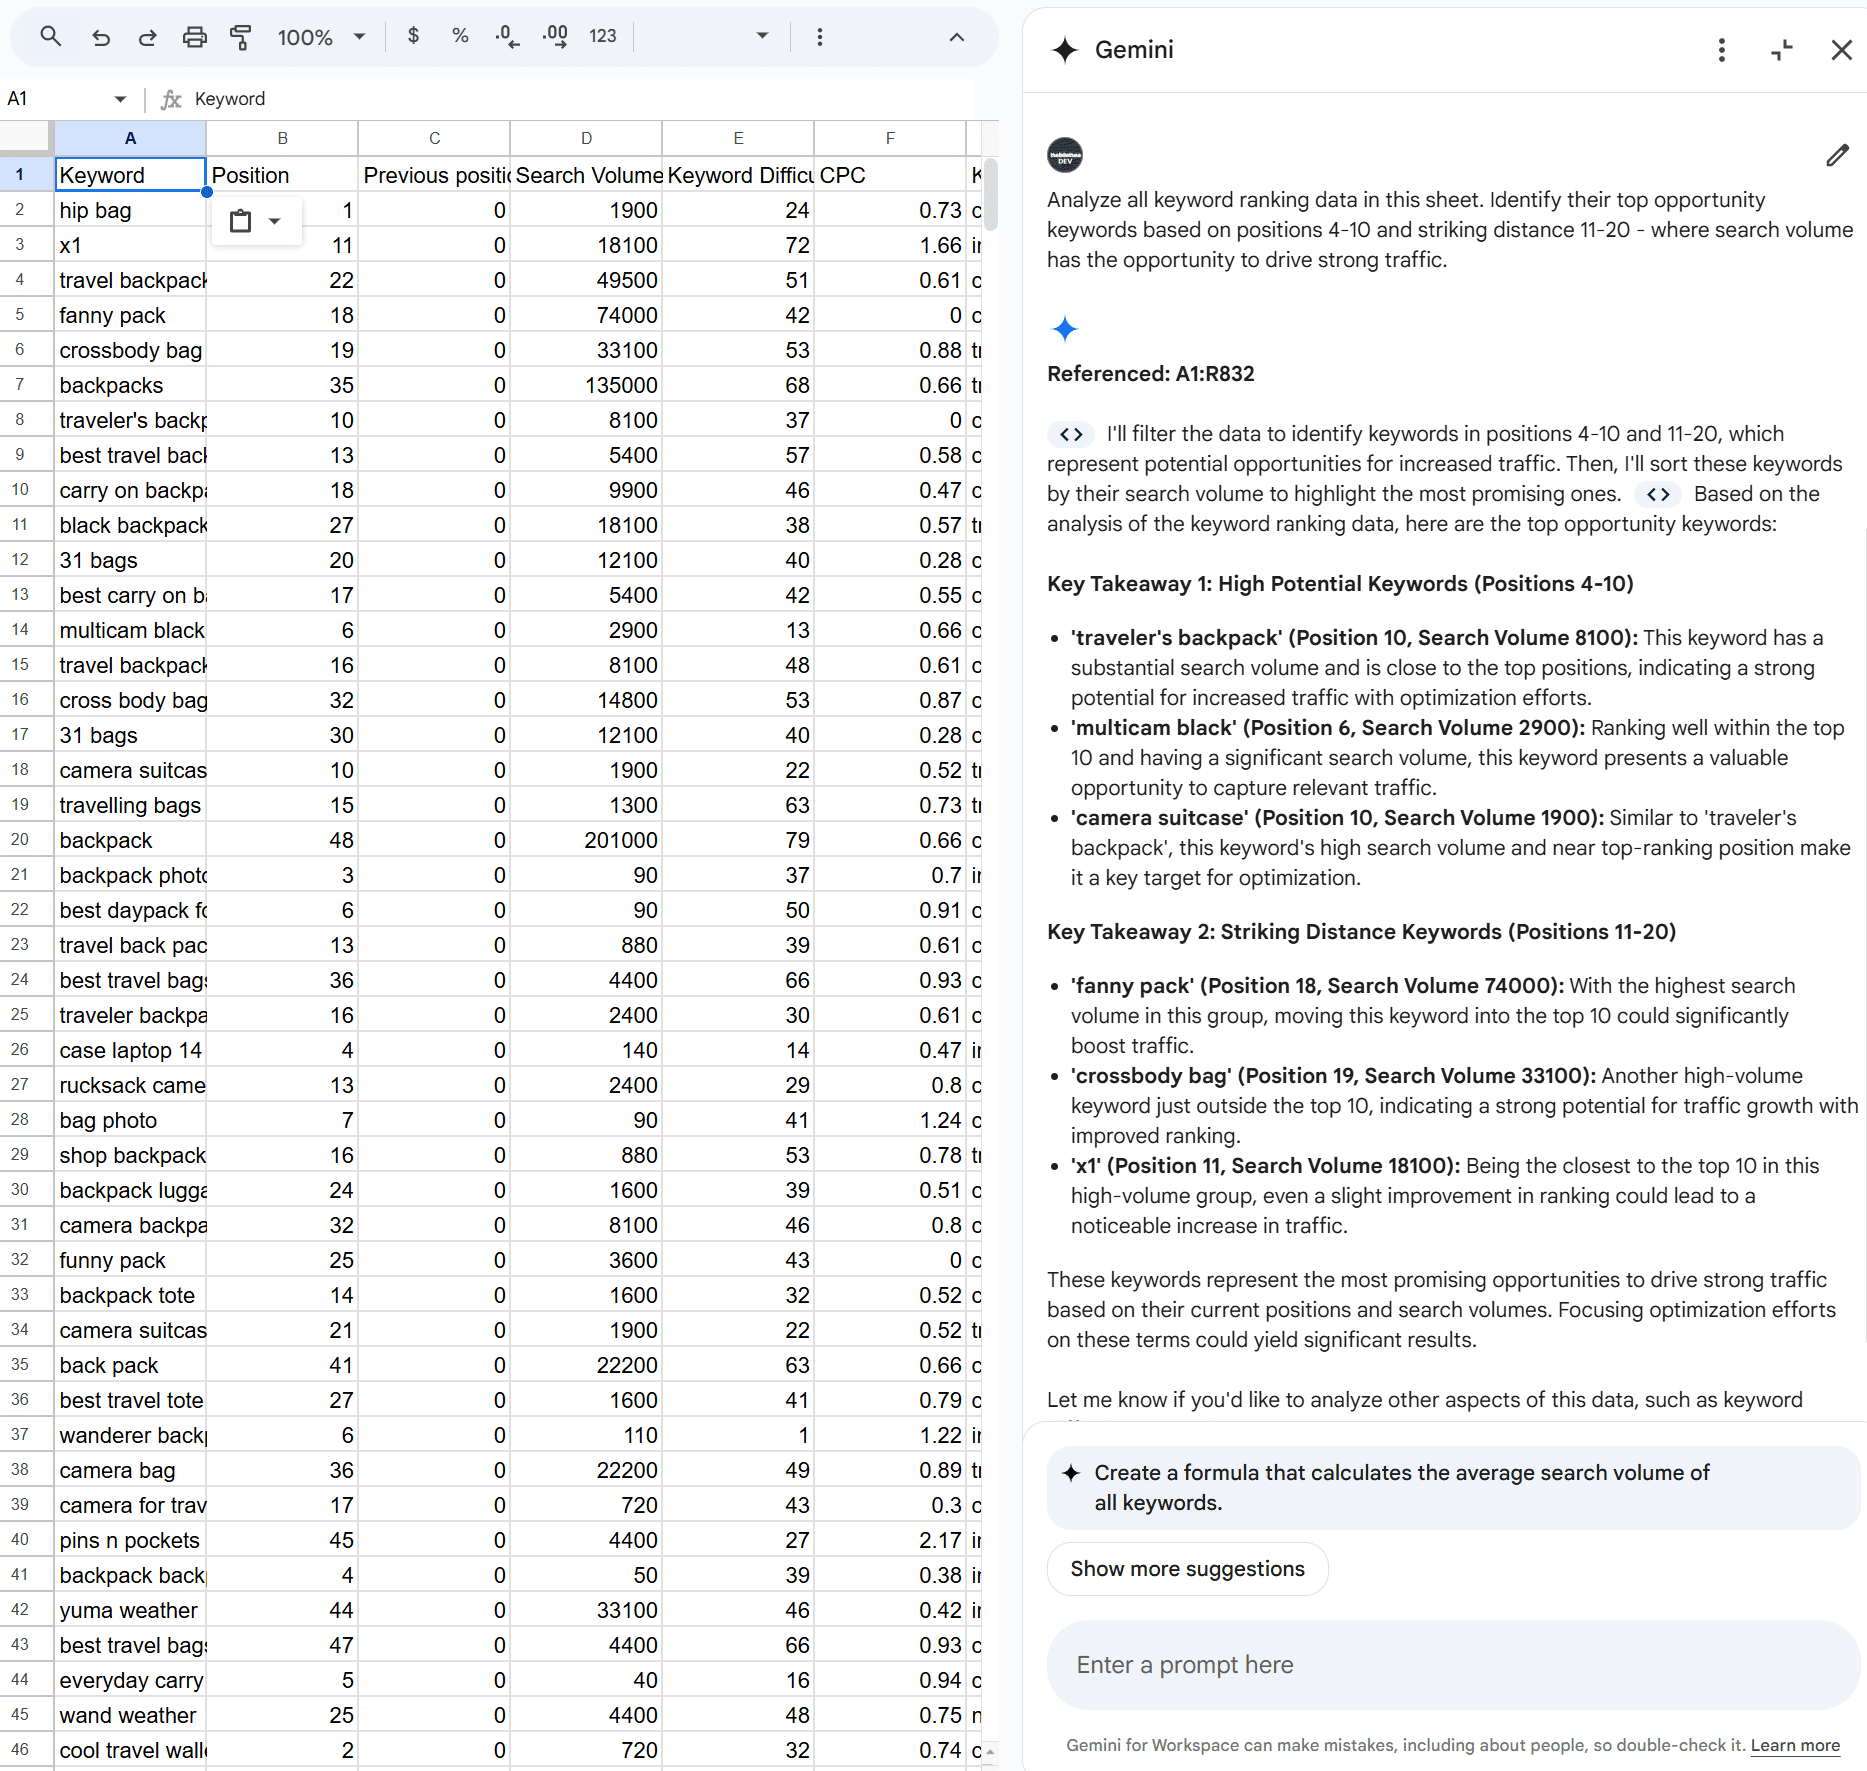Select cell 'hip bag'
The image size is (1867, 1771).
130,211
